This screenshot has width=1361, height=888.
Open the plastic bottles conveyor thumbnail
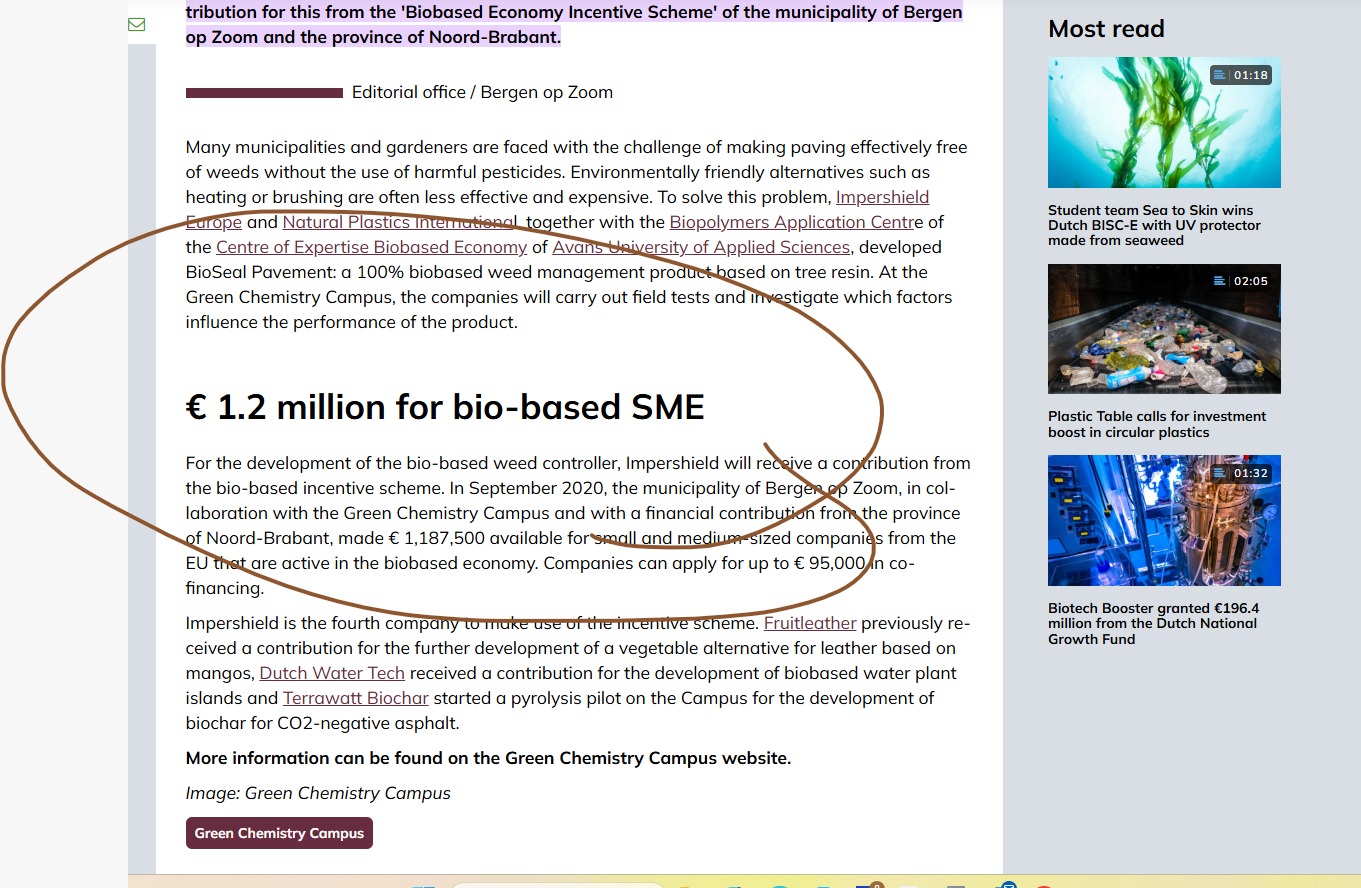(x=1164, y=329)
